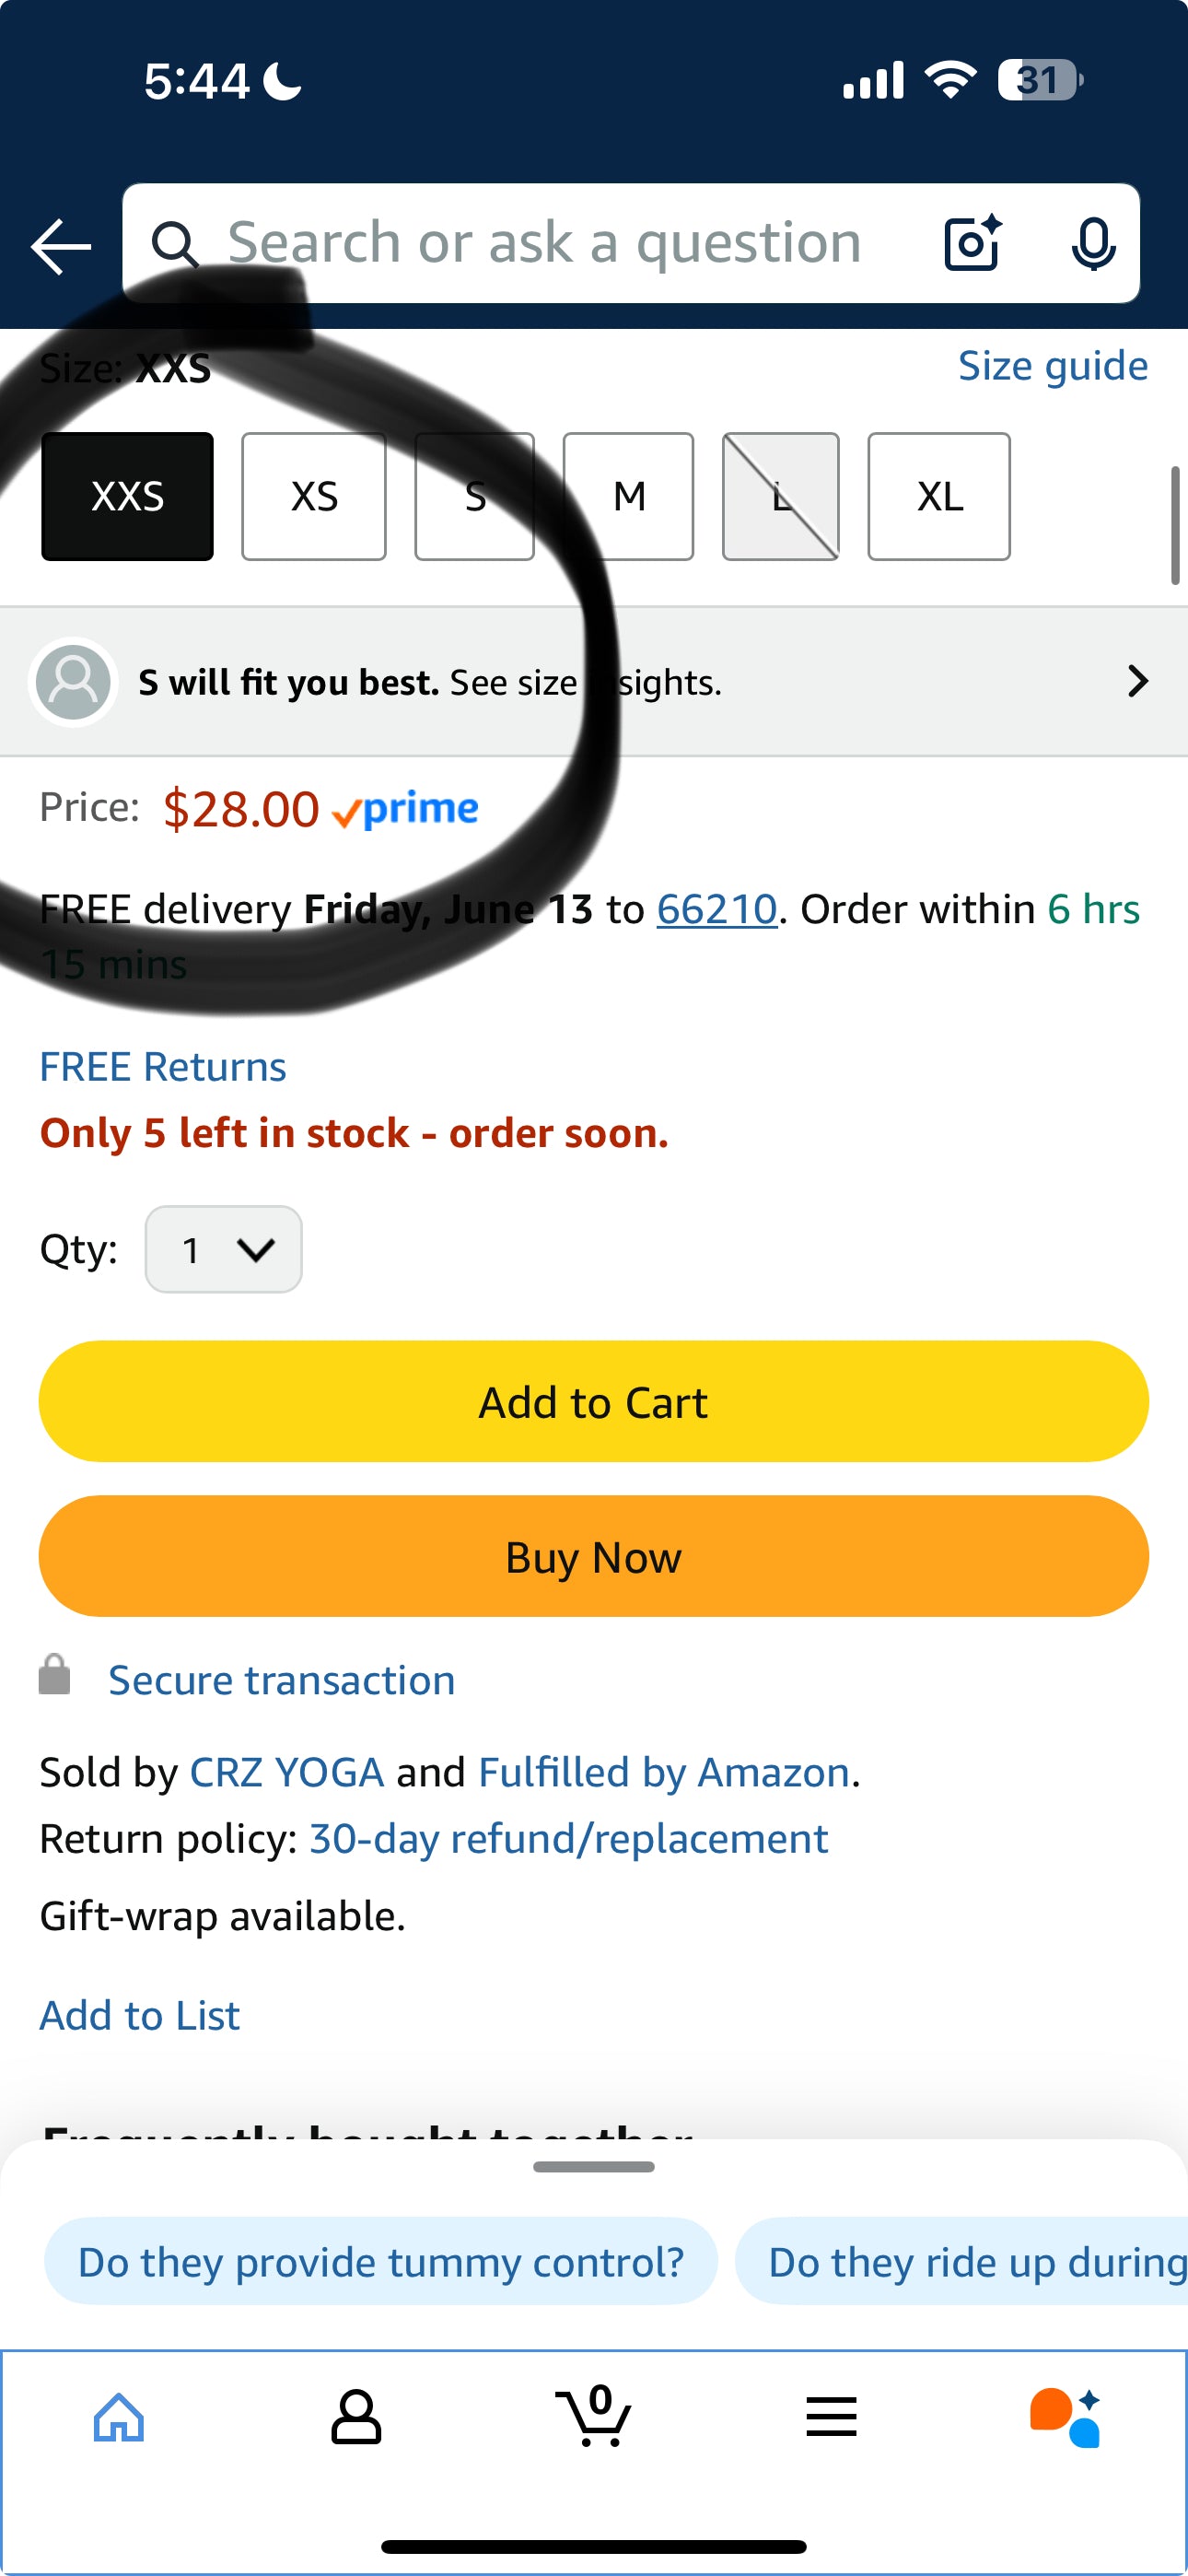The image size is (1188, 2576).
Task: Tap the Add to Cart button
Action: point(594,1401)
